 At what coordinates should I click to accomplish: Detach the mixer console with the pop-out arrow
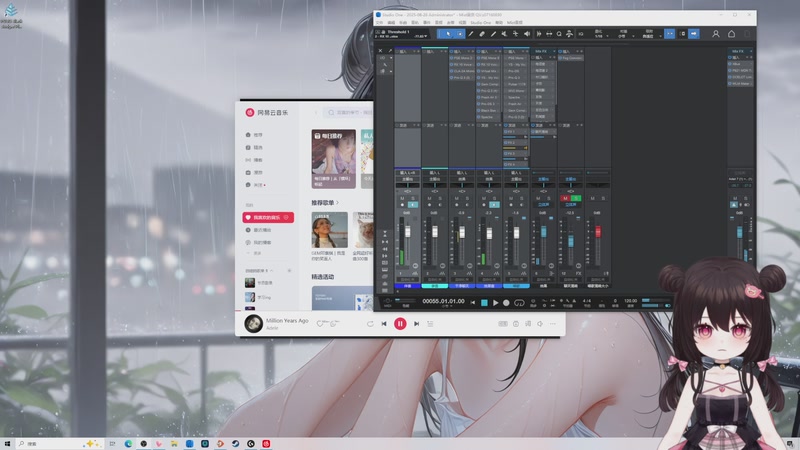point(390,51)
